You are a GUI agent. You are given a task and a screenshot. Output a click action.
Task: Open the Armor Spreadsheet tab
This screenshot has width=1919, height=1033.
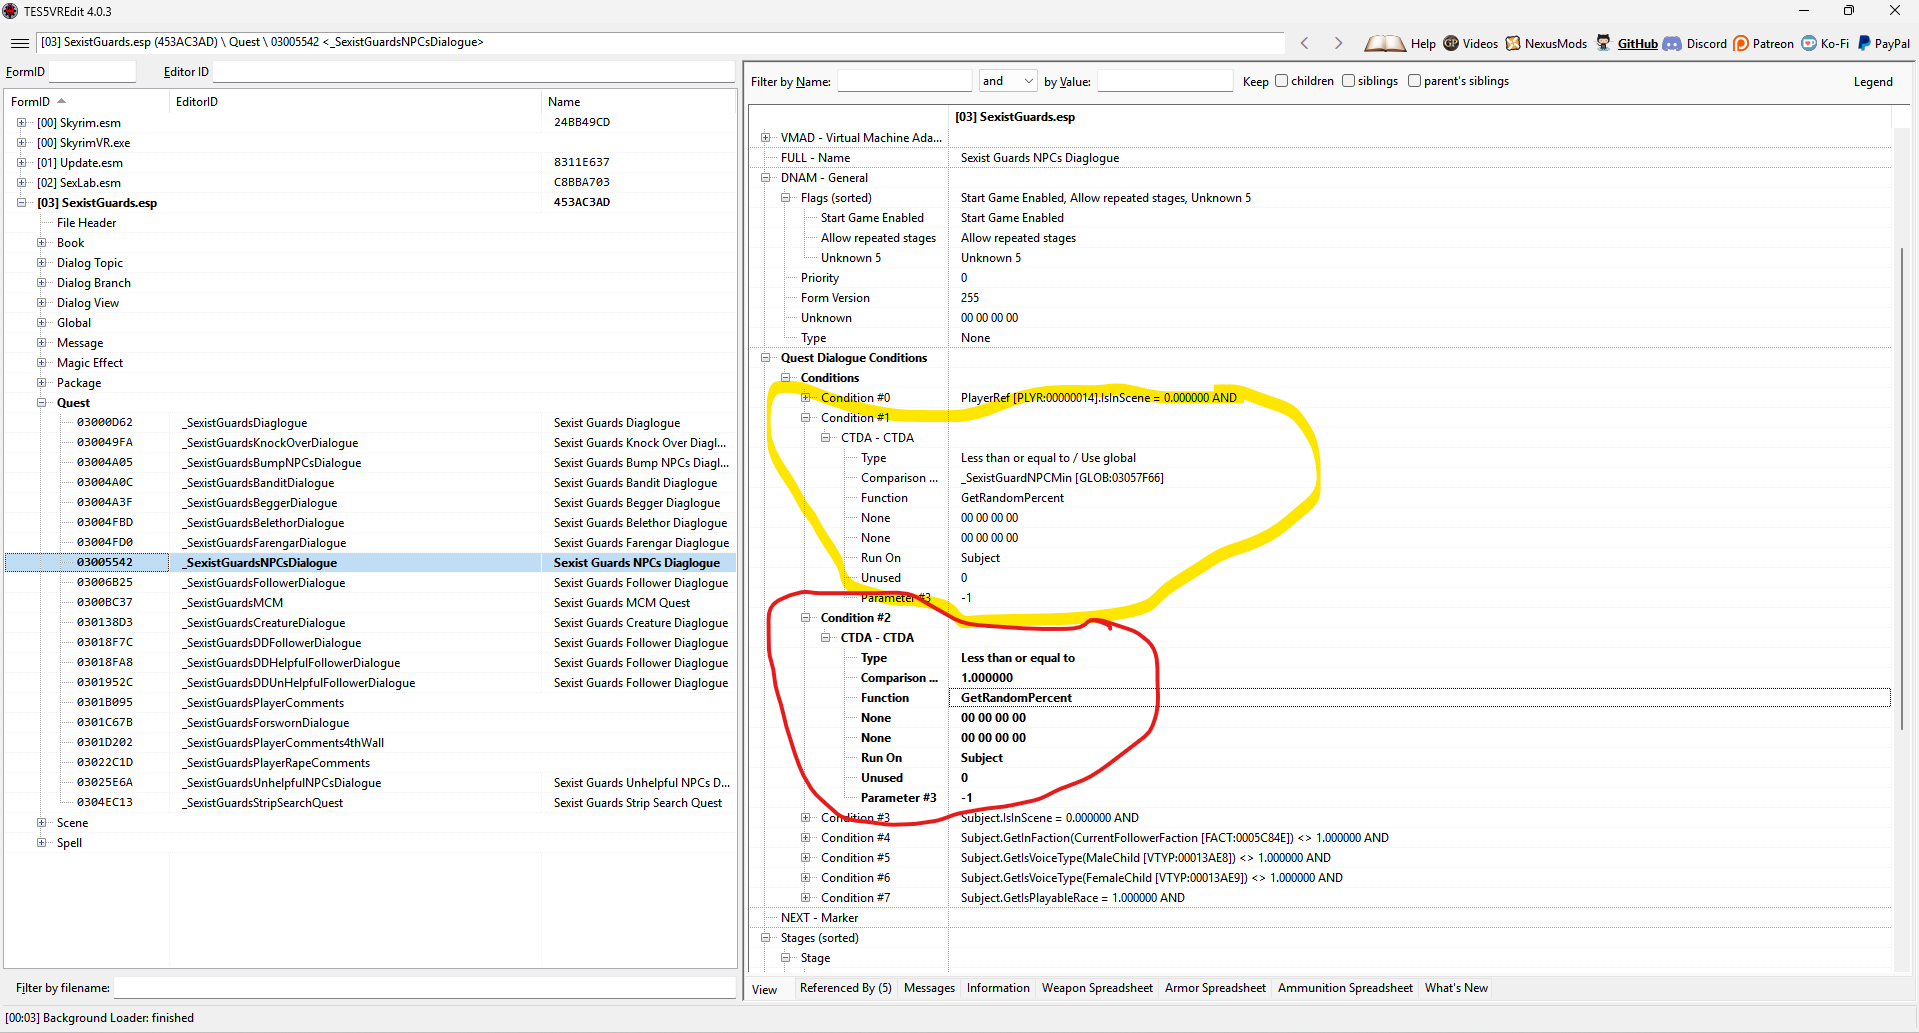coord(1215,988)
